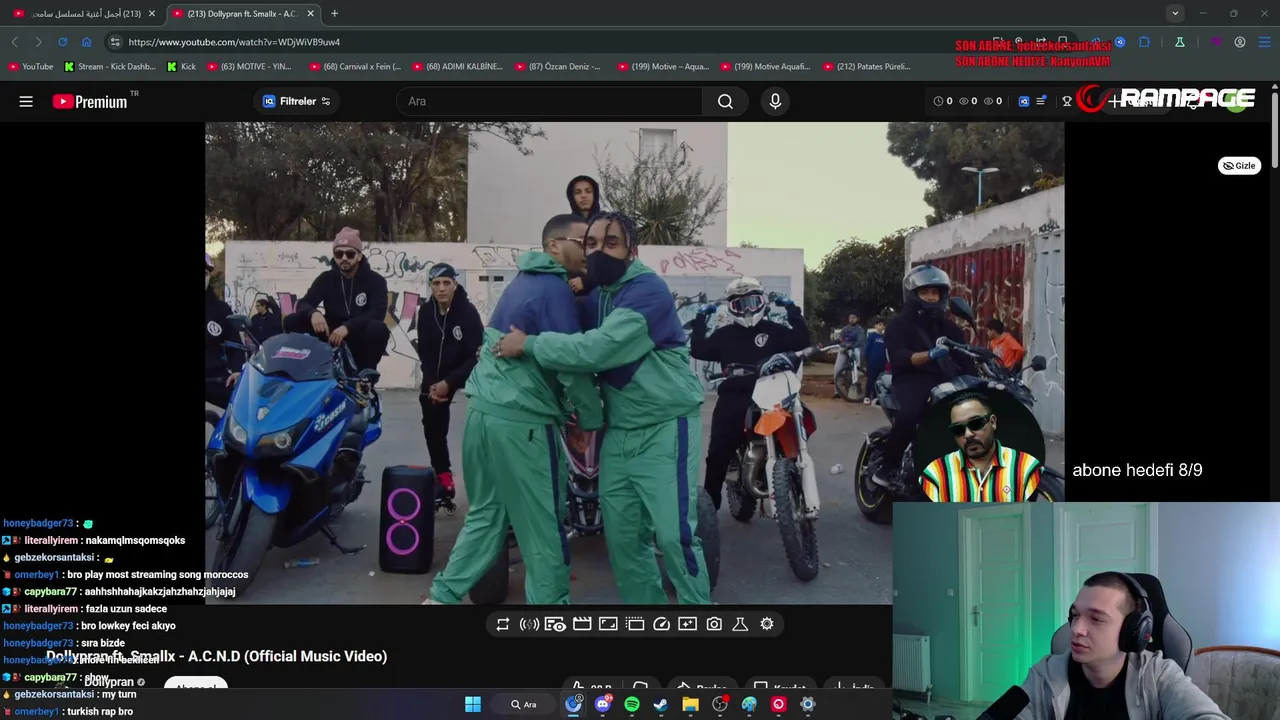Open File Explorer from the taskbar

coord(690,704)
